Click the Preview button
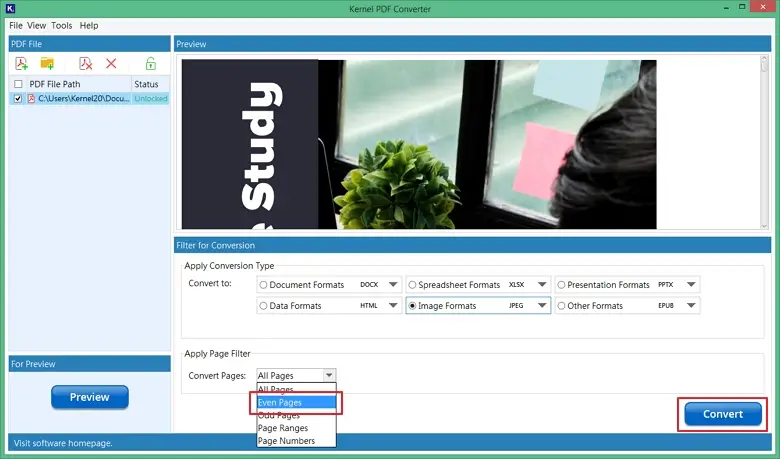780x459 pixels. tap(90, 397)
